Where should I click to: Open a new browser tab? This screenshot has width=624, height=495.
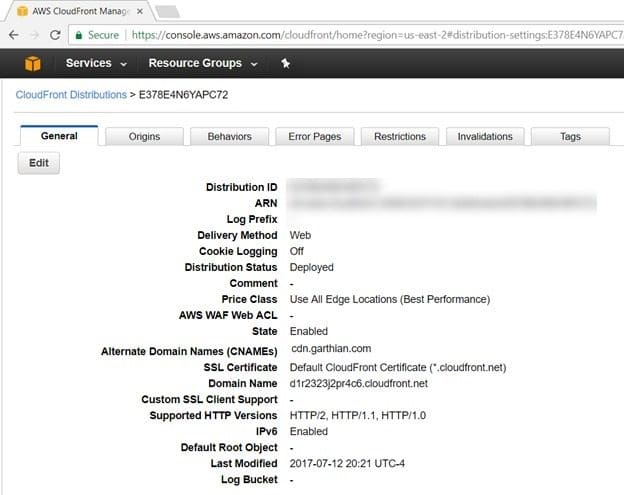(x=168, y=12)
